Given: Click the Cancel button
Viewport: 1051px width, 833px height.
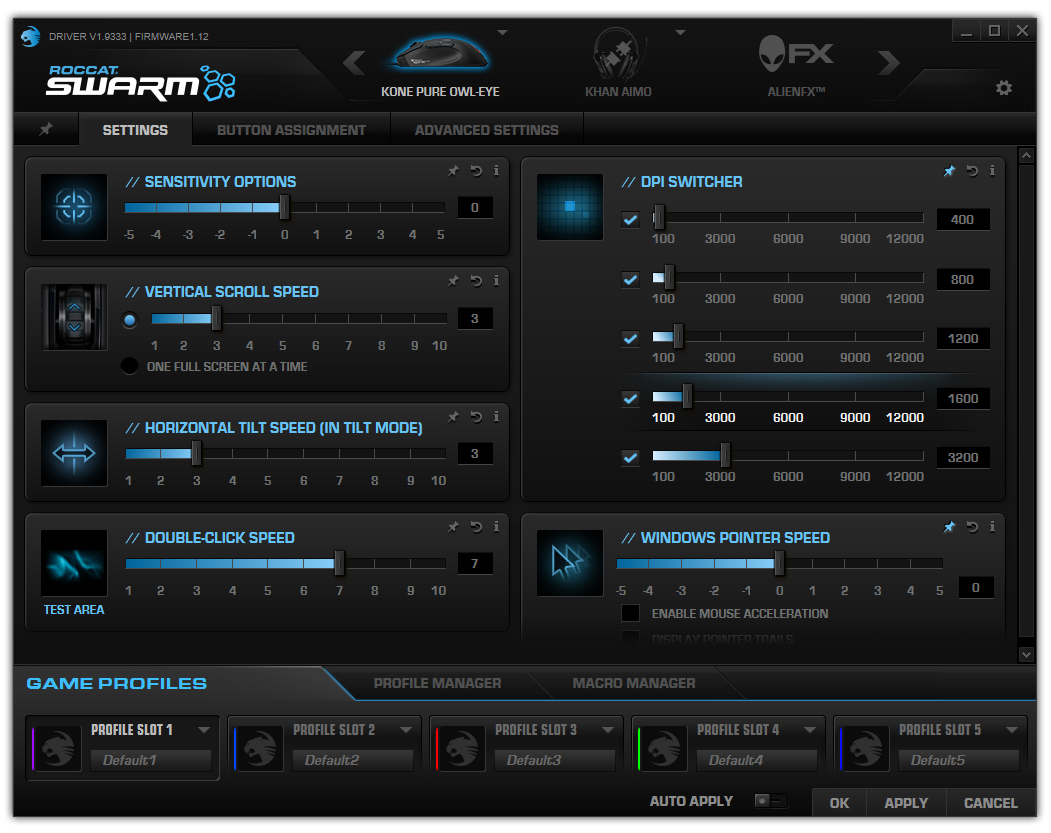Looking at the screenshot, I should coord(991,803).
